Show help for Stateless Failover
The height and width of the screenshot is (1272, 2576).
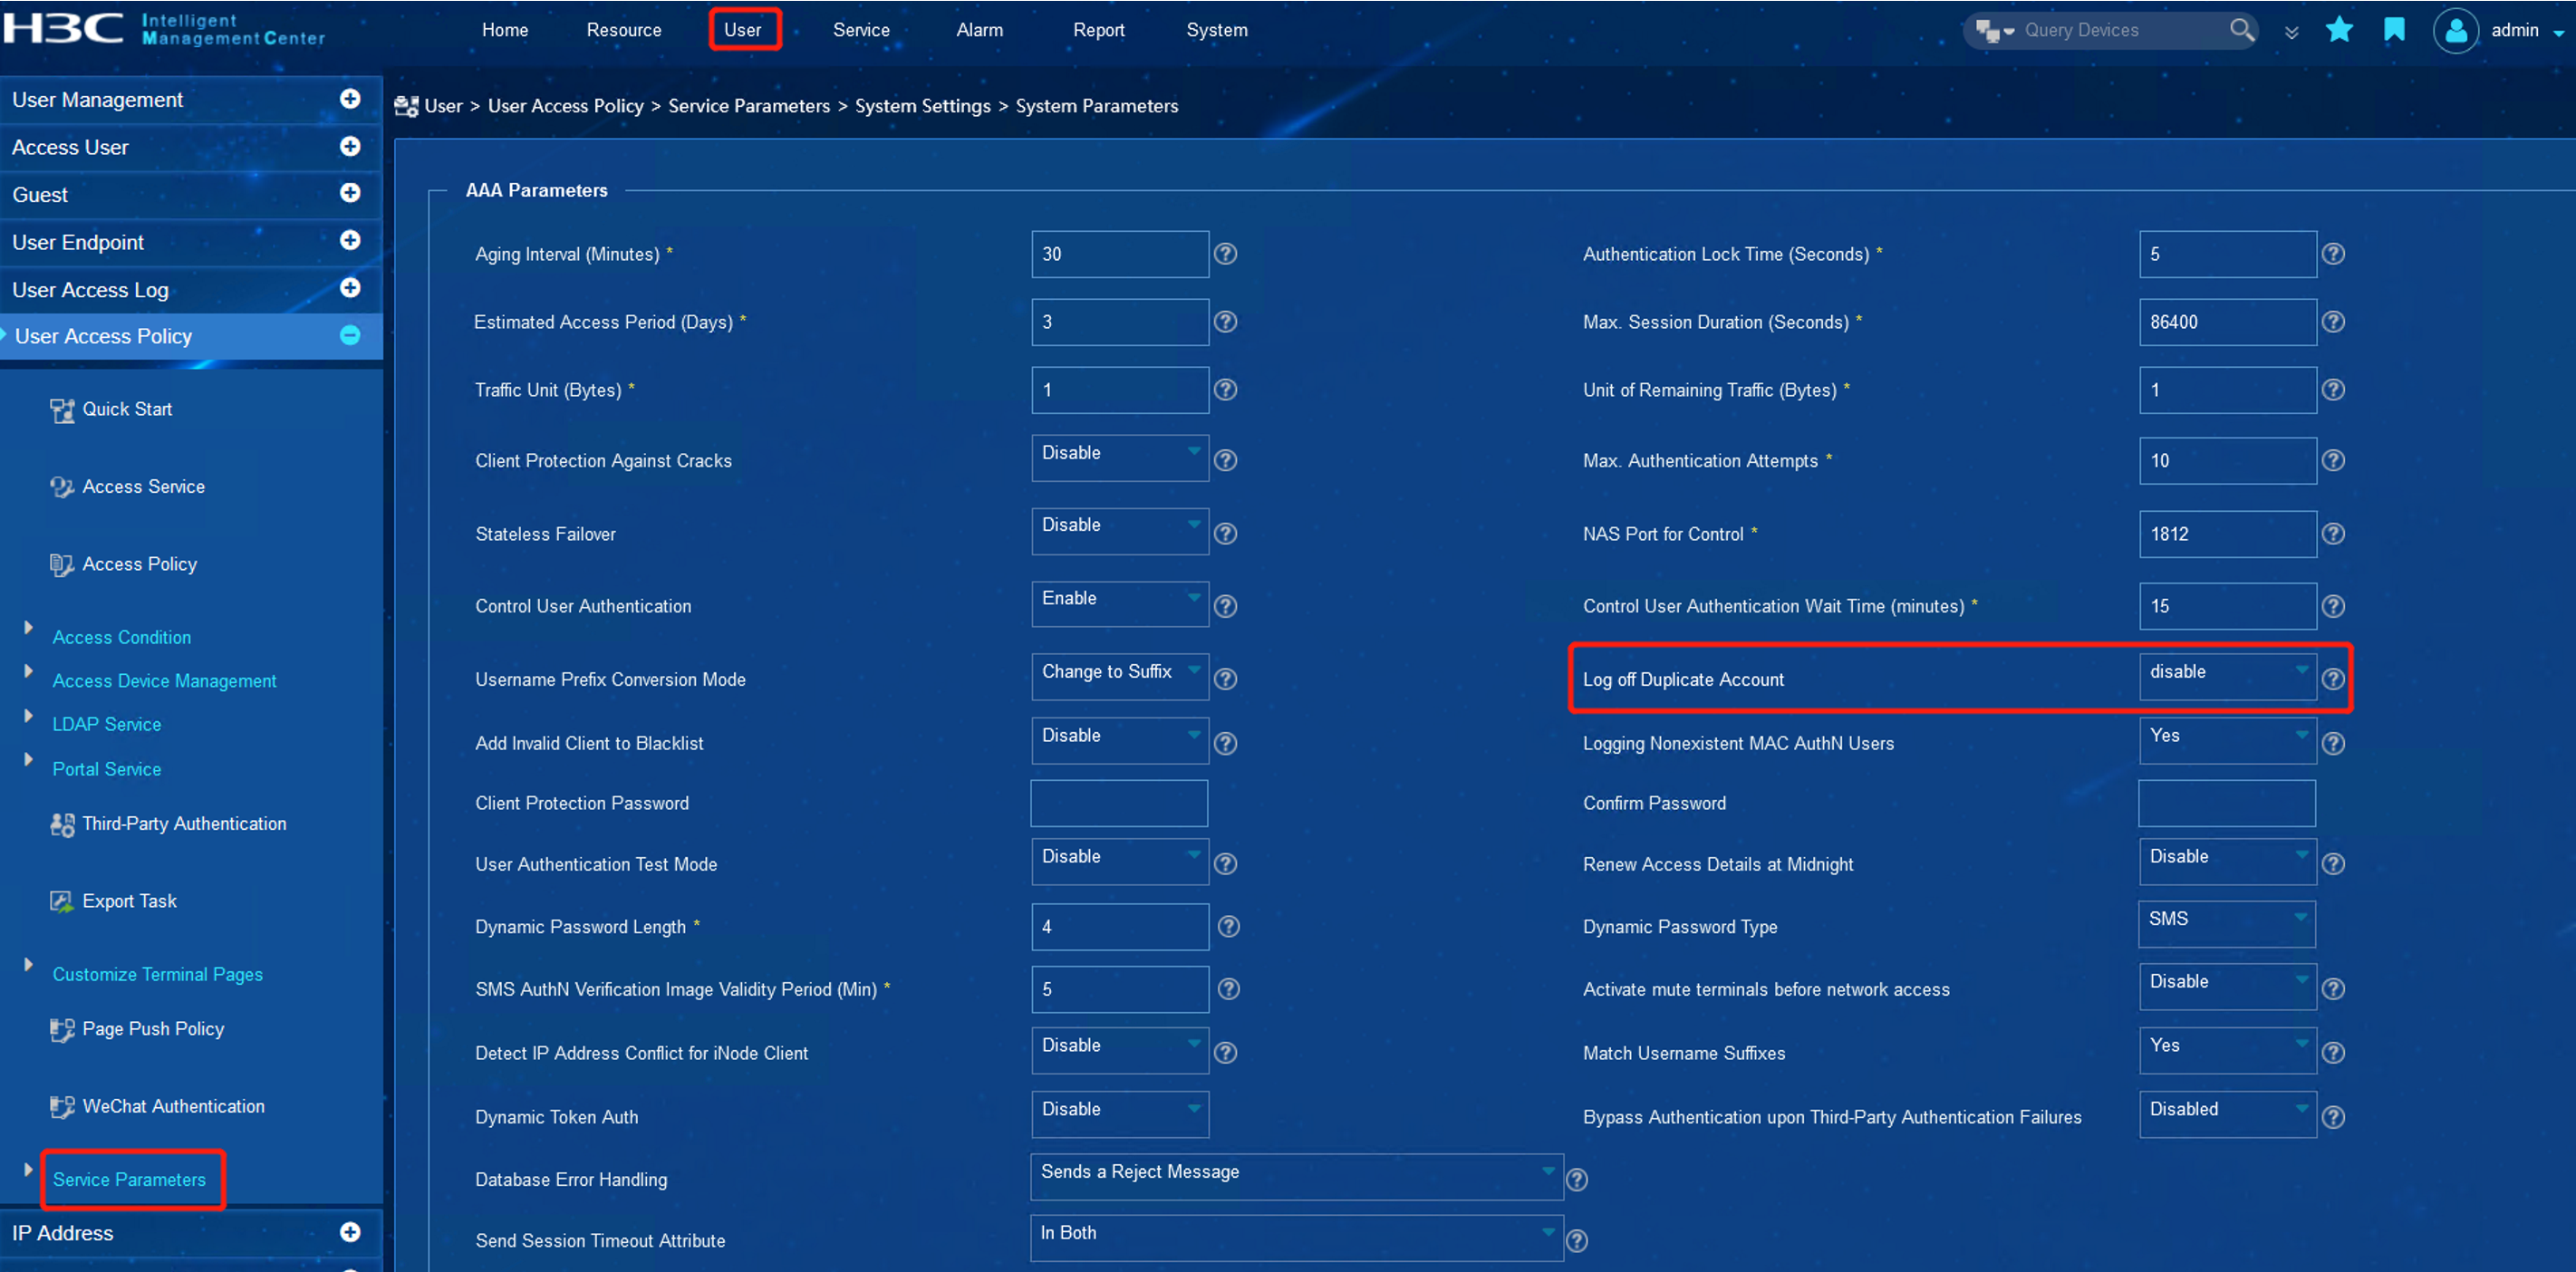(1225, 534)
